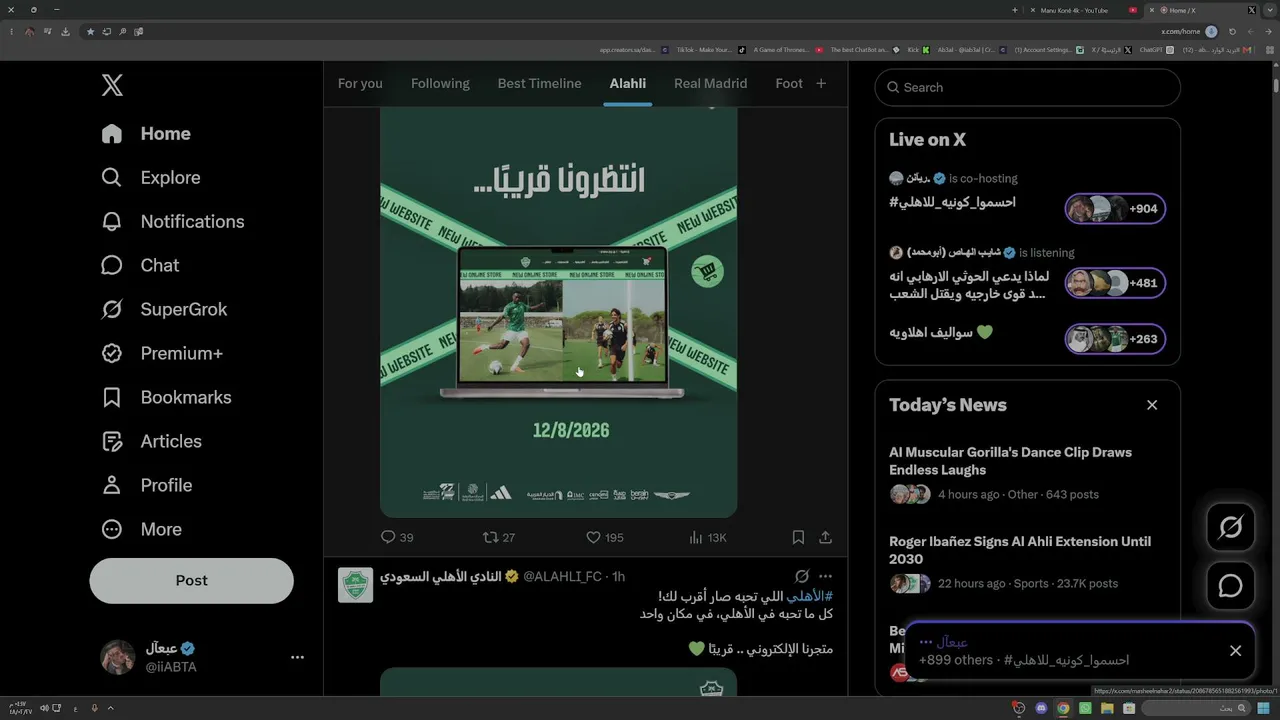The width and height of the screenshot is (1280, 720).
Task: Go to Home in the sidebar
Action: coord(146,134)
